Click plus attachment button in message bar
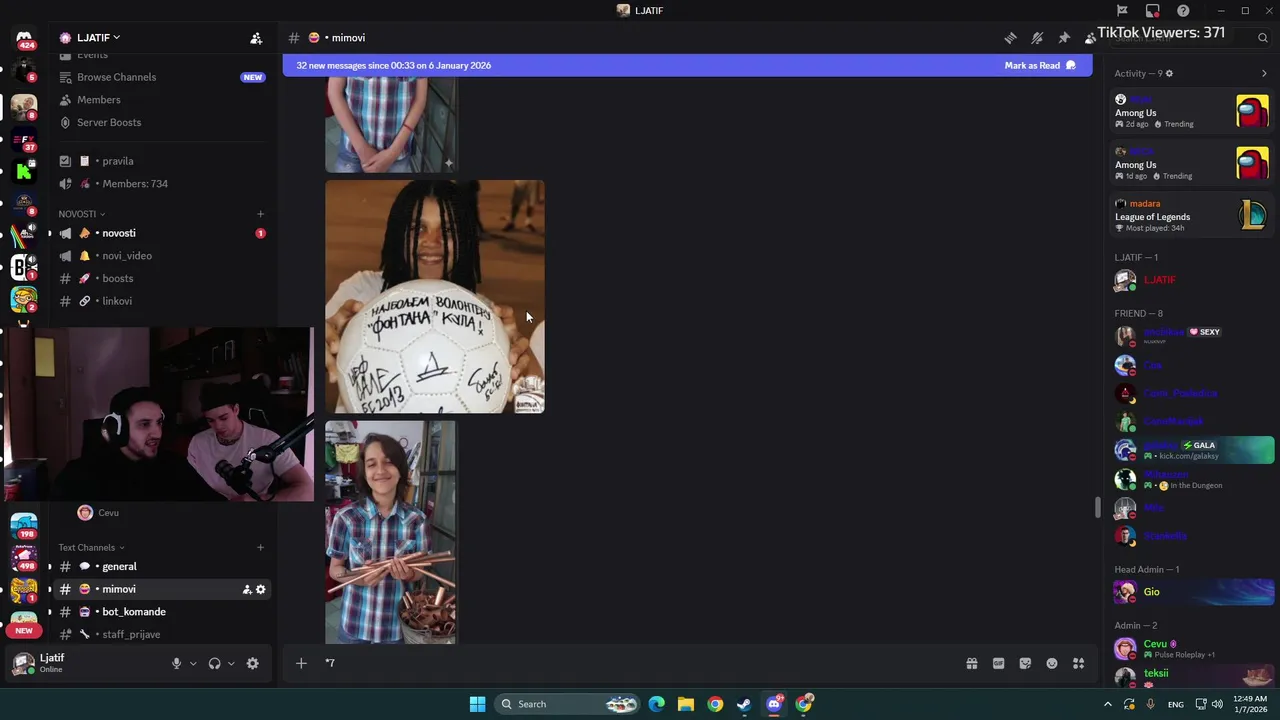This screenshot has height=720, width=1280. coord(301,663)
